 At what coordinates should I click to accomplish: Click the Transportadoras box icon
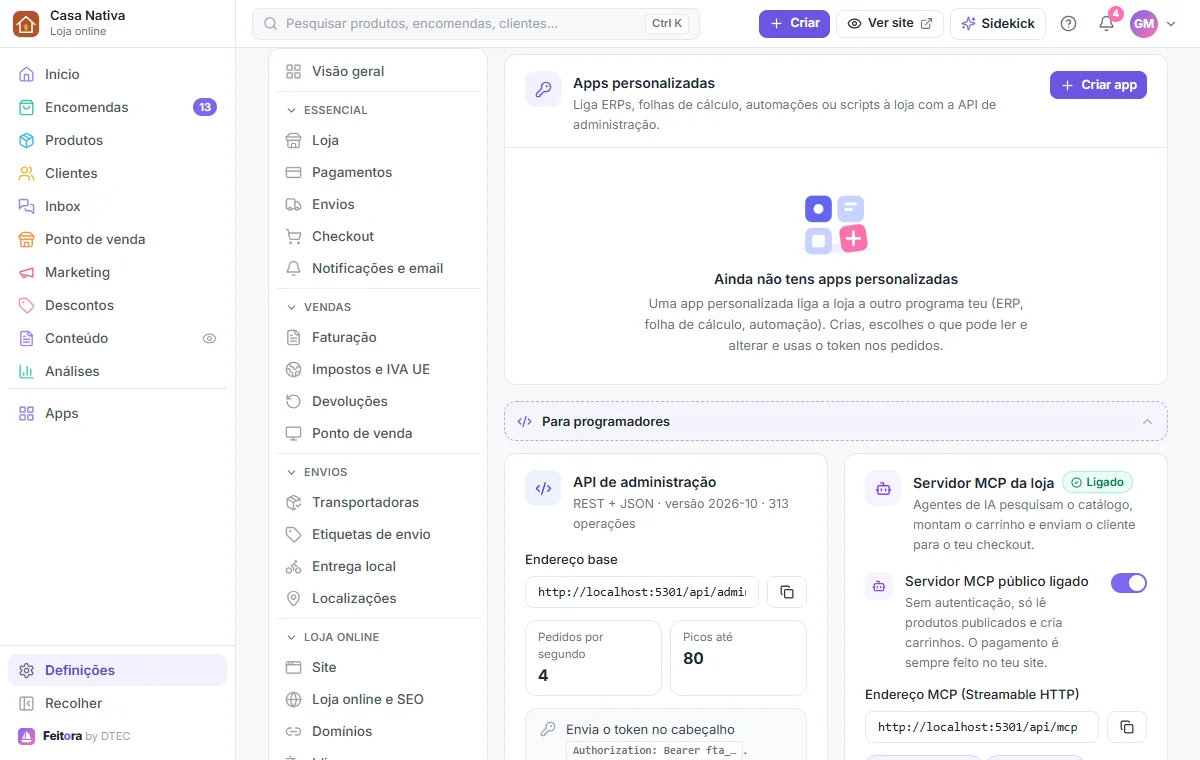(x=293, y=502)
